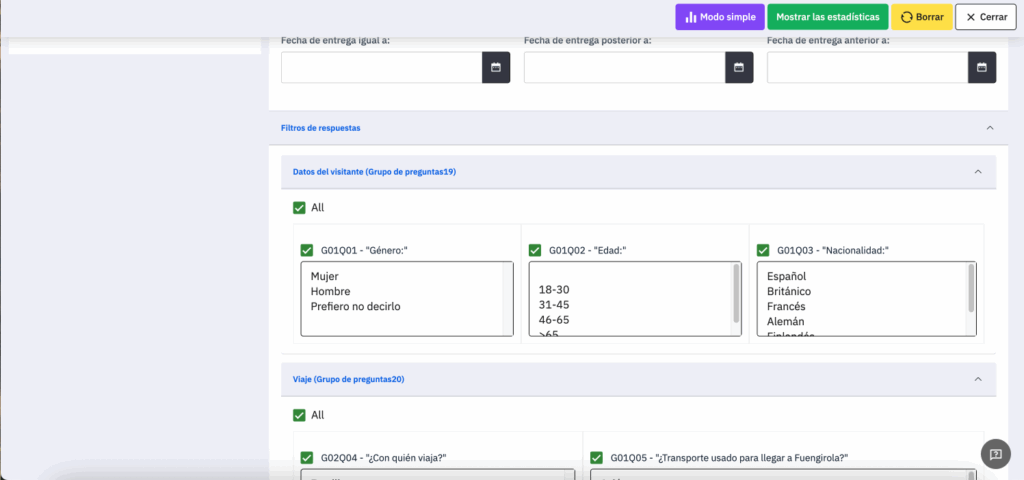Select 'Mujer' in the Género list
The image size is (1024, 480).
pos(325,276)
